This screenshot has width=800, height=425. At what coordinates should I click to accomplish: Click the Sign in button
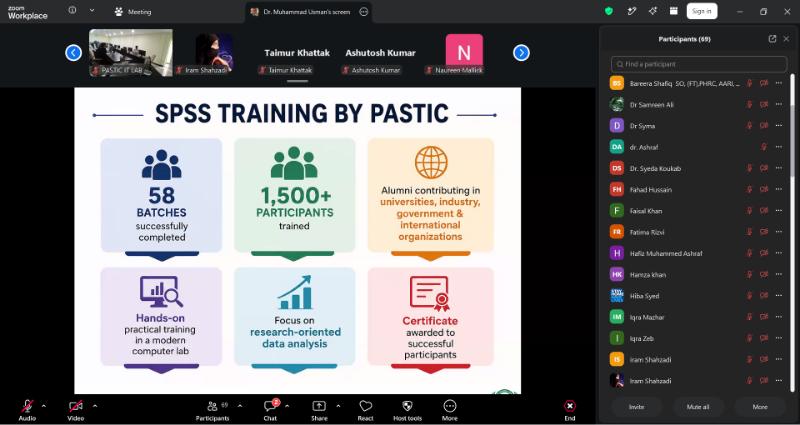[x=702, y=11]
